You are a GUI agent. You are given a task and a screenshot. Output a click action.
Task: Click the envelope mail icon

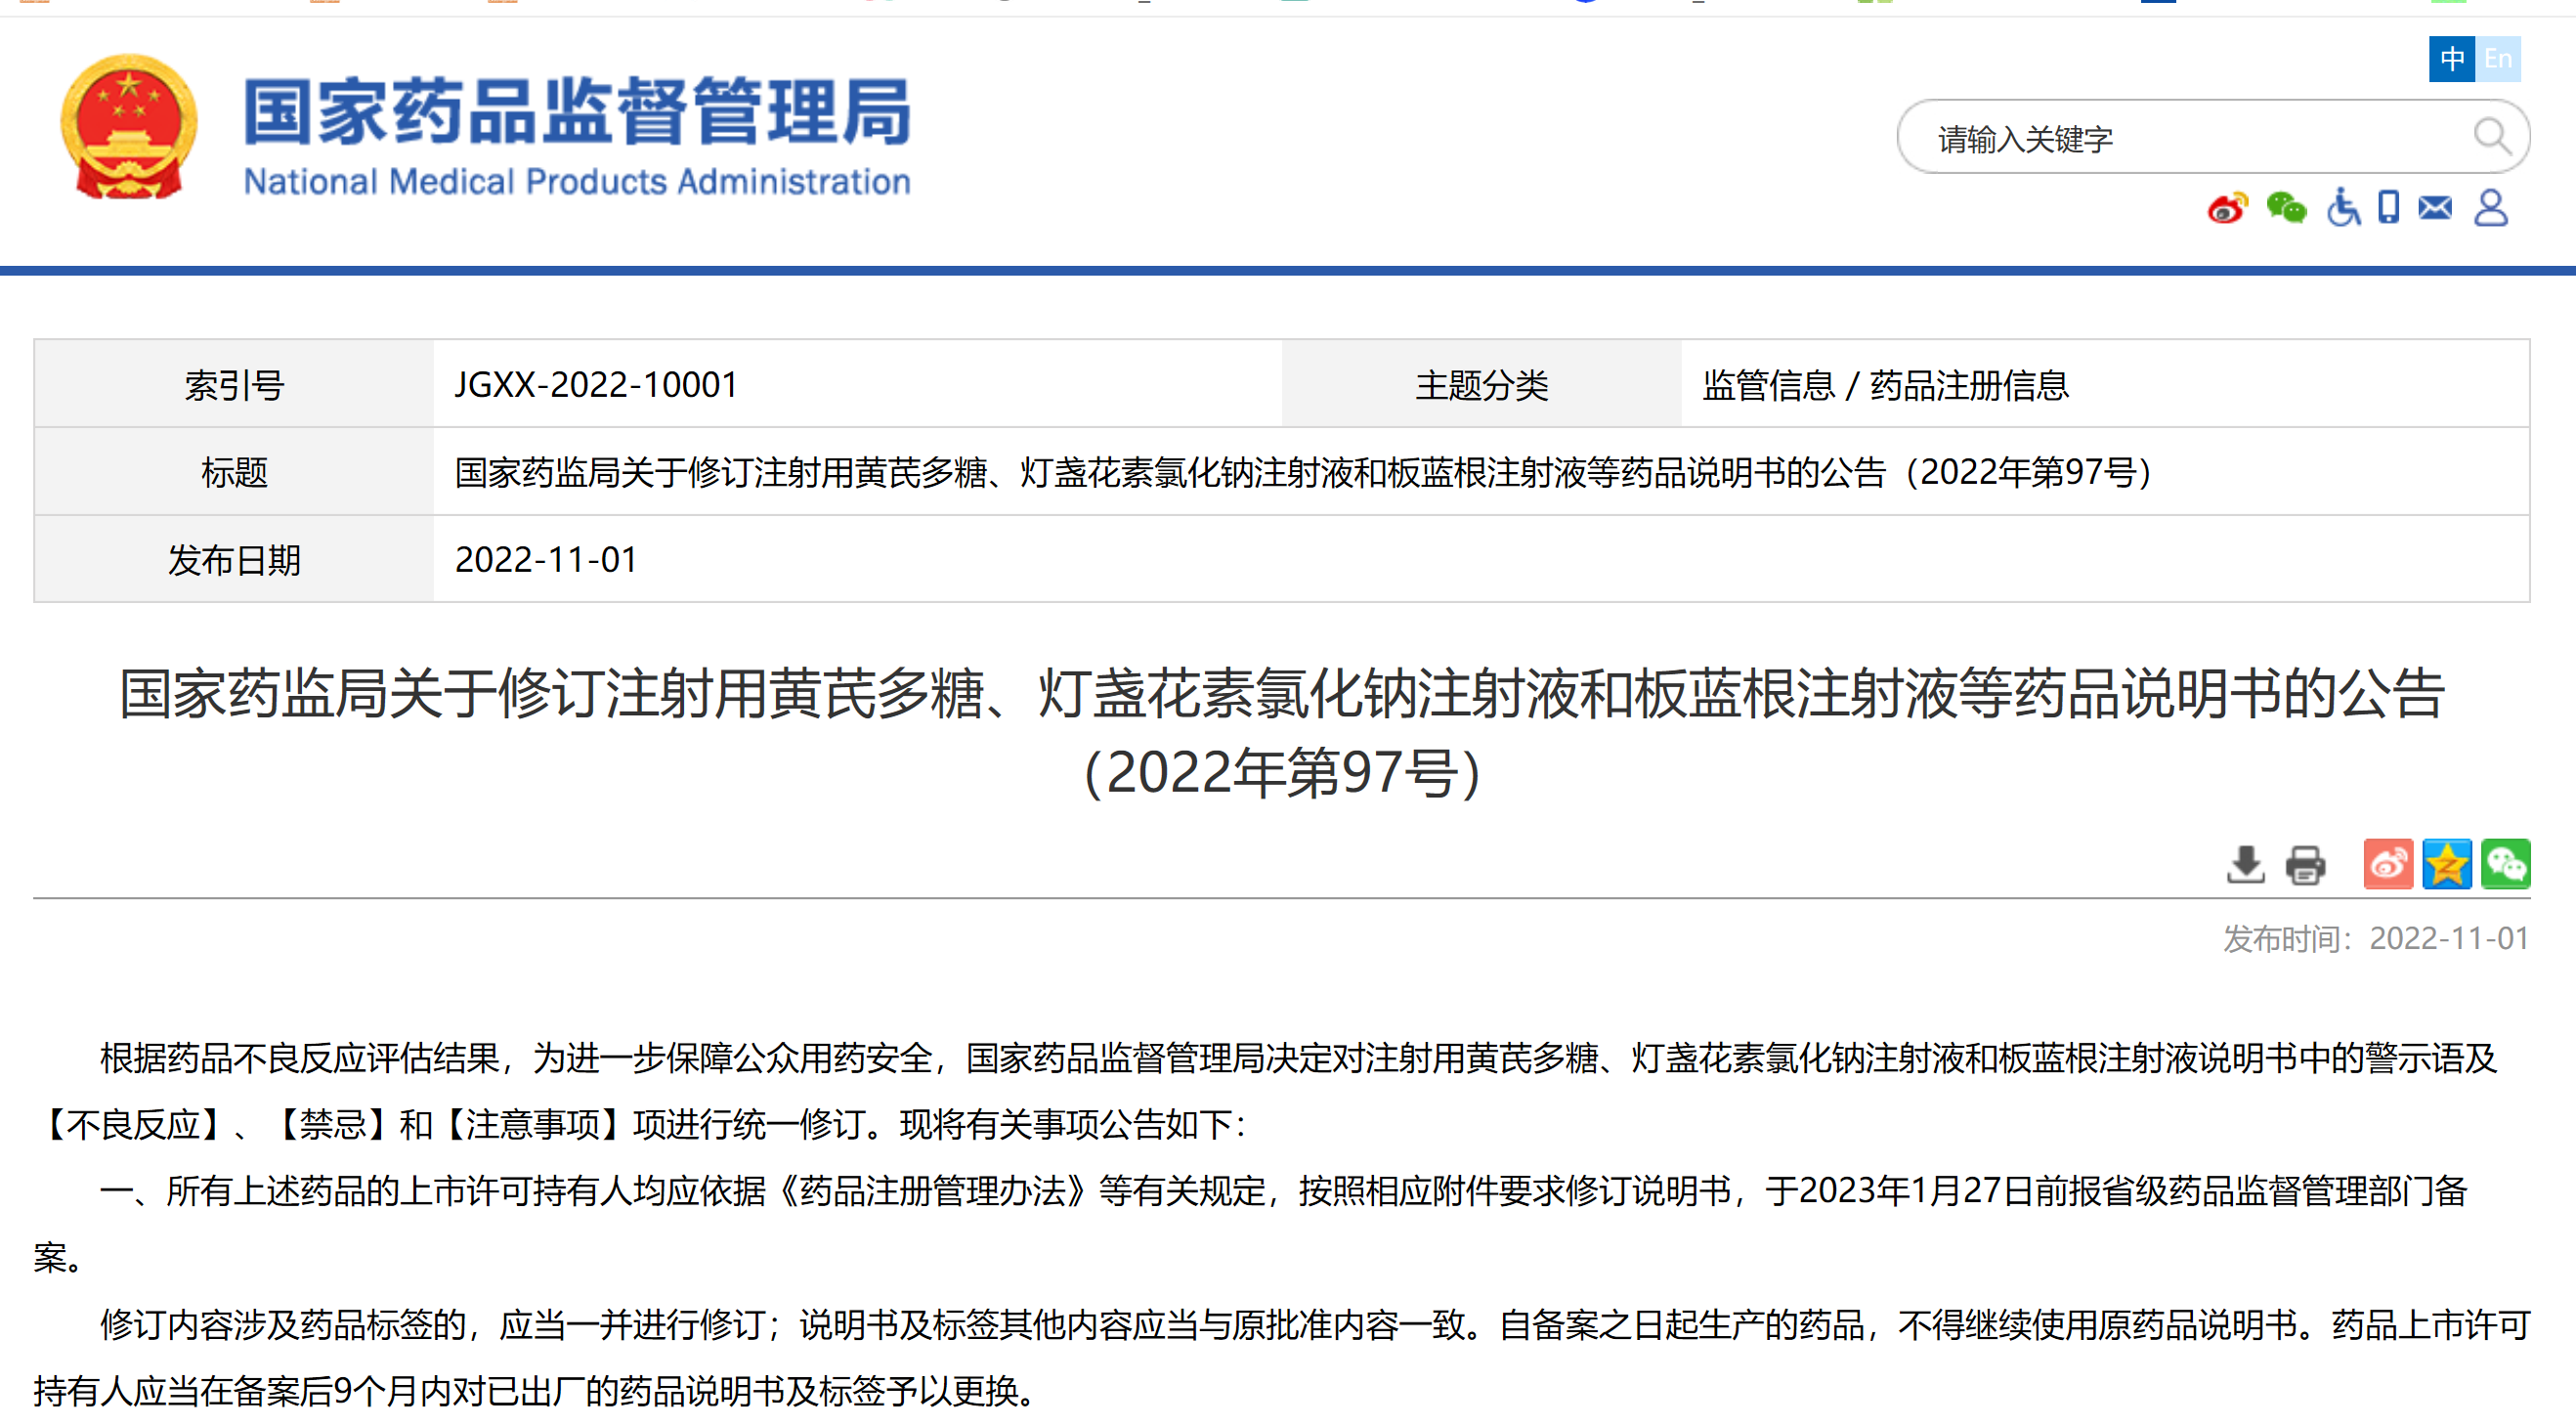[x=2435, y=208]
